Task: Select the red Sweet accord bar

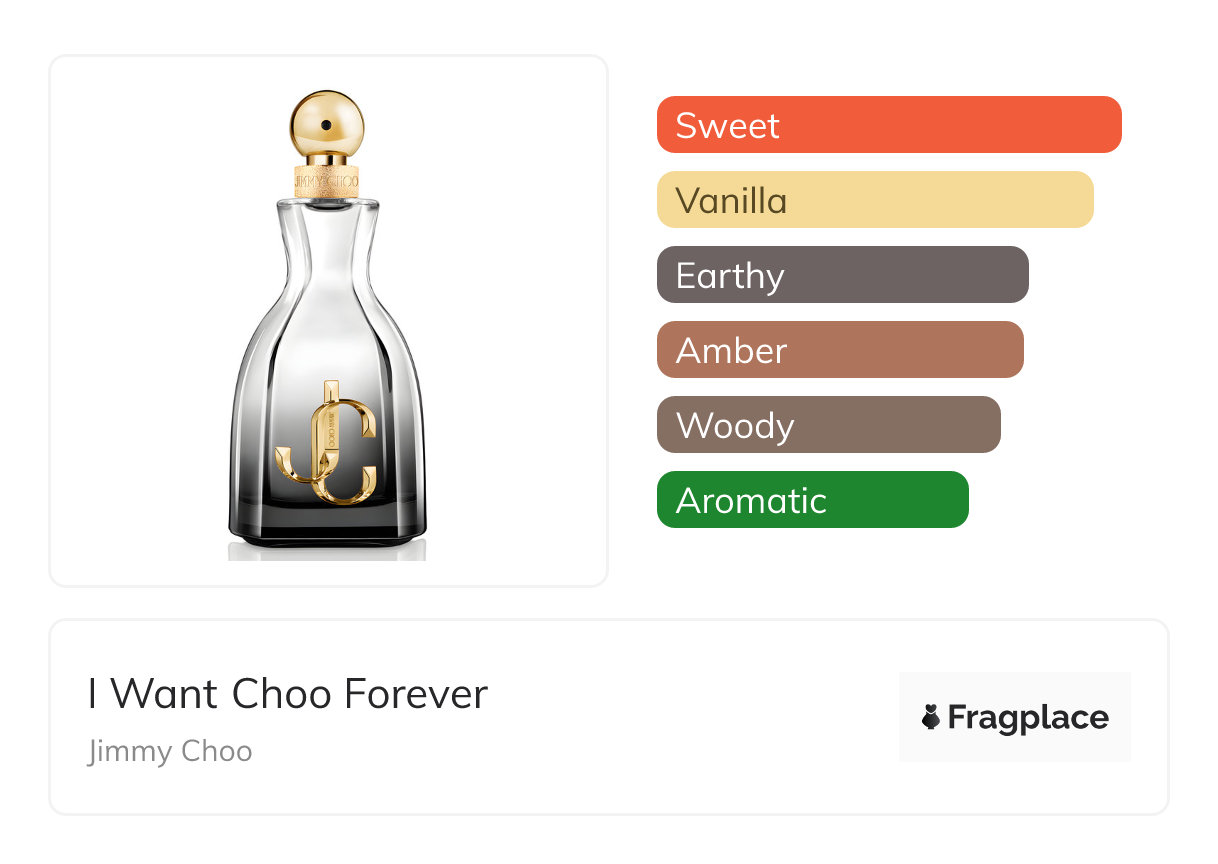Action: 888,125
